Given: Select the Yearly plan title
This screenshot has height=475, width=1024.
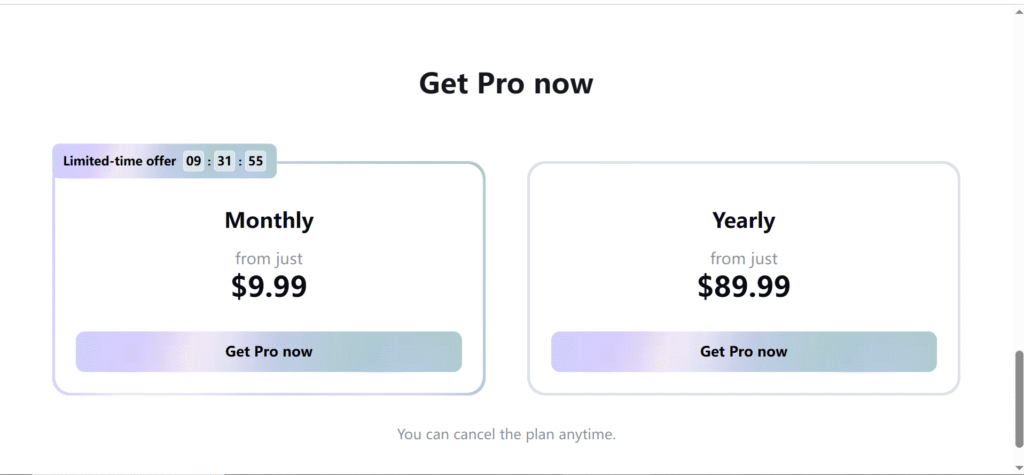Looking at the screenshot, I should click(743, 220).
